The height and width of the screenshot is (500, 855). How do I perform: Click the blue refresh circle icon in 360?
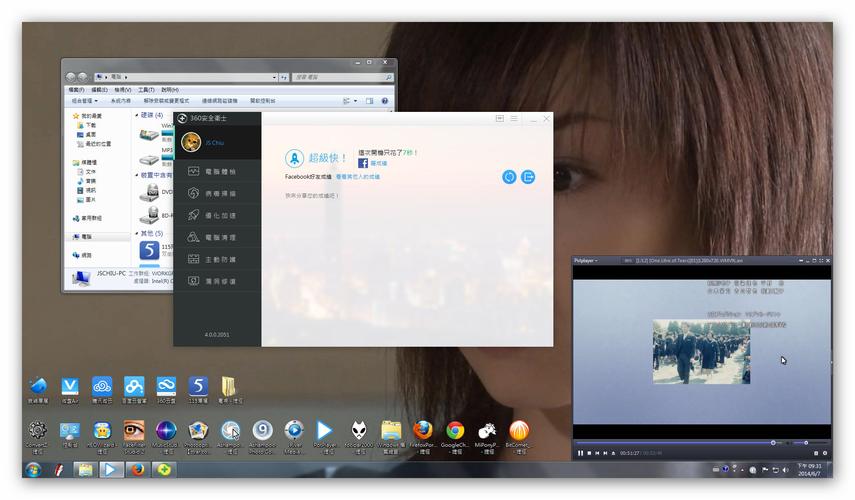pos(509,176)
